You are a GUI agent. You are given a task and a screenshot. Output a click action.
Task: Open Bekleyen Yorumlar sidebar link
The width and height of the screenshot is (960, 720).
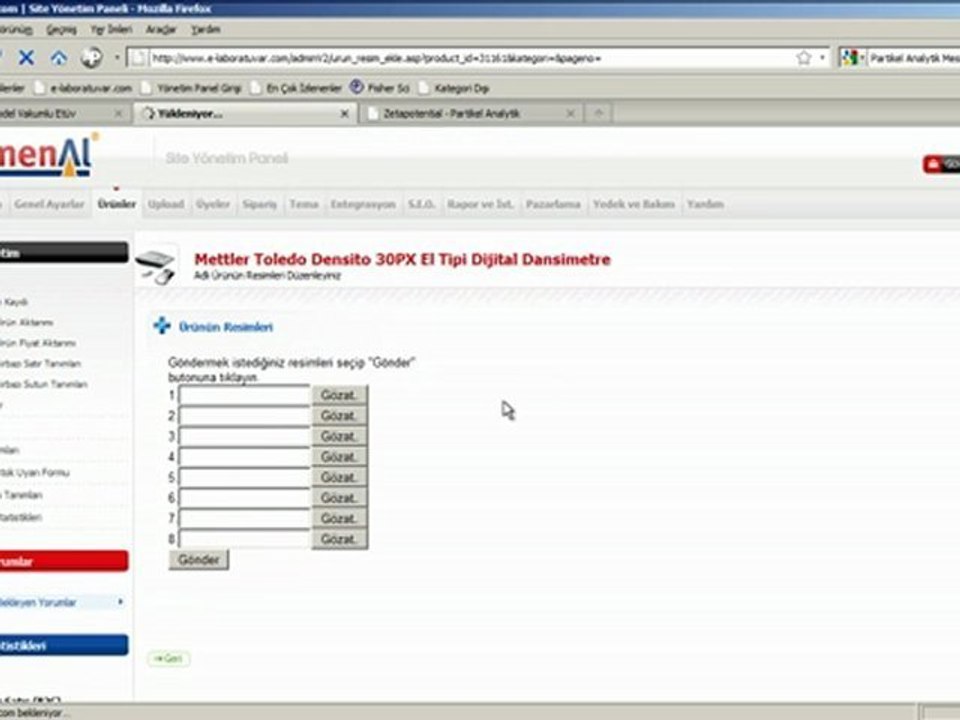(x=38, y=602)
